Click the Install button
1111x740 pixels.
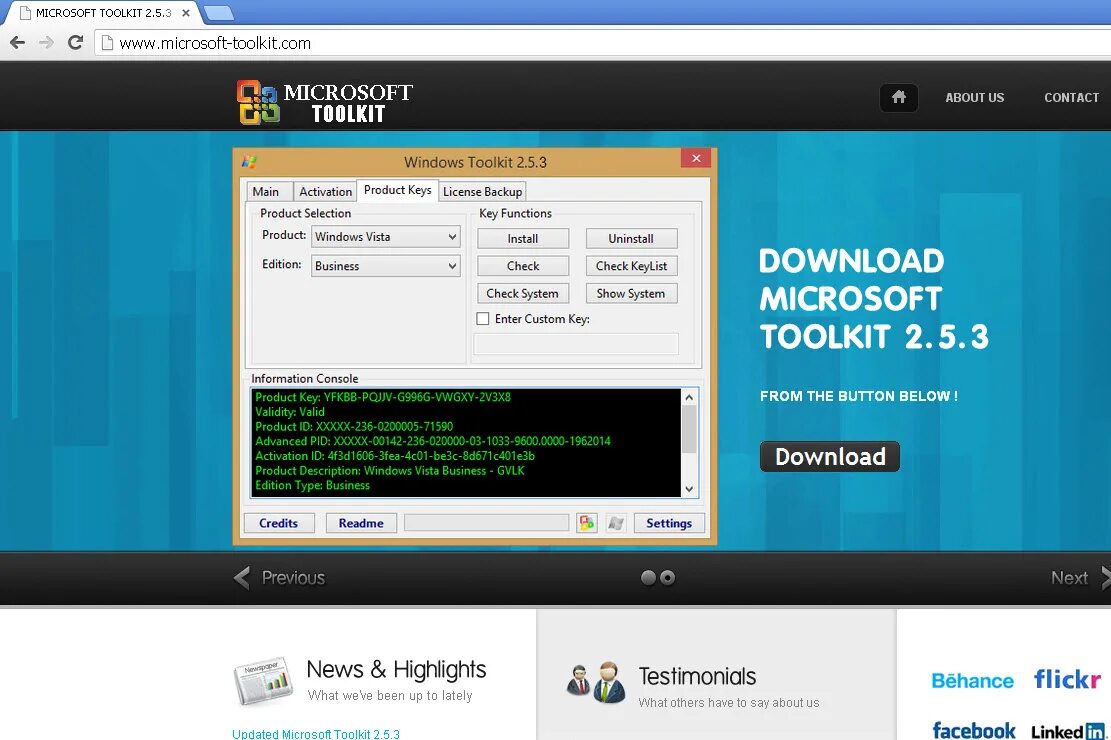523,239
